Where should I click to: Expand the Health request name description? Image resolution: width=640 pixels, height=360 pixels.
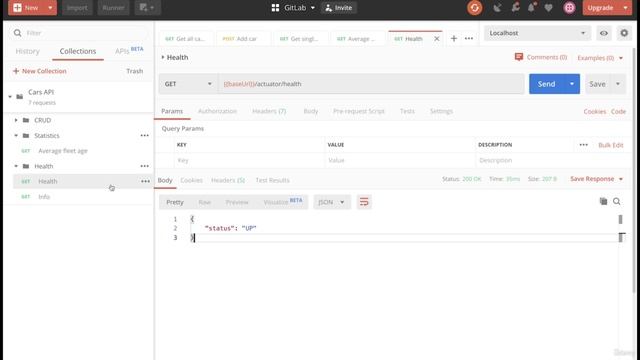pos(163,58)
